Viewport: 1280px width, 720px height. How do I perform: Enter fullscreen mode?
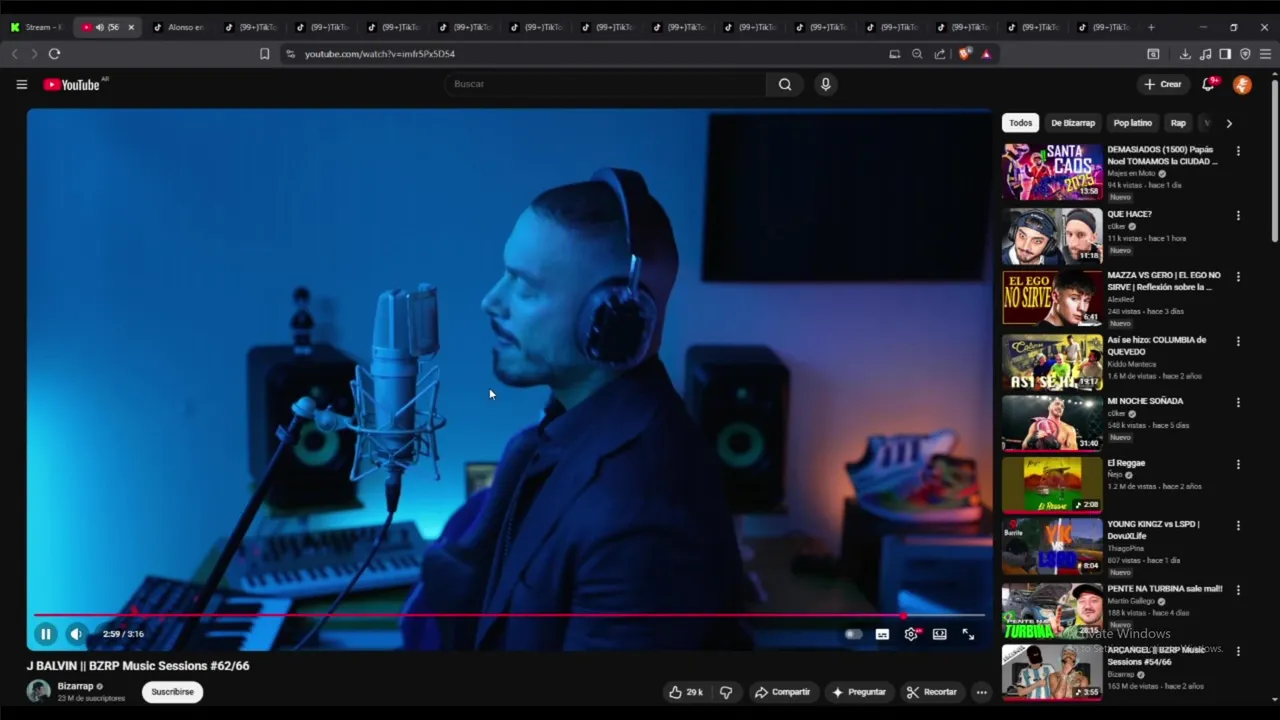[x=968, y=634]
